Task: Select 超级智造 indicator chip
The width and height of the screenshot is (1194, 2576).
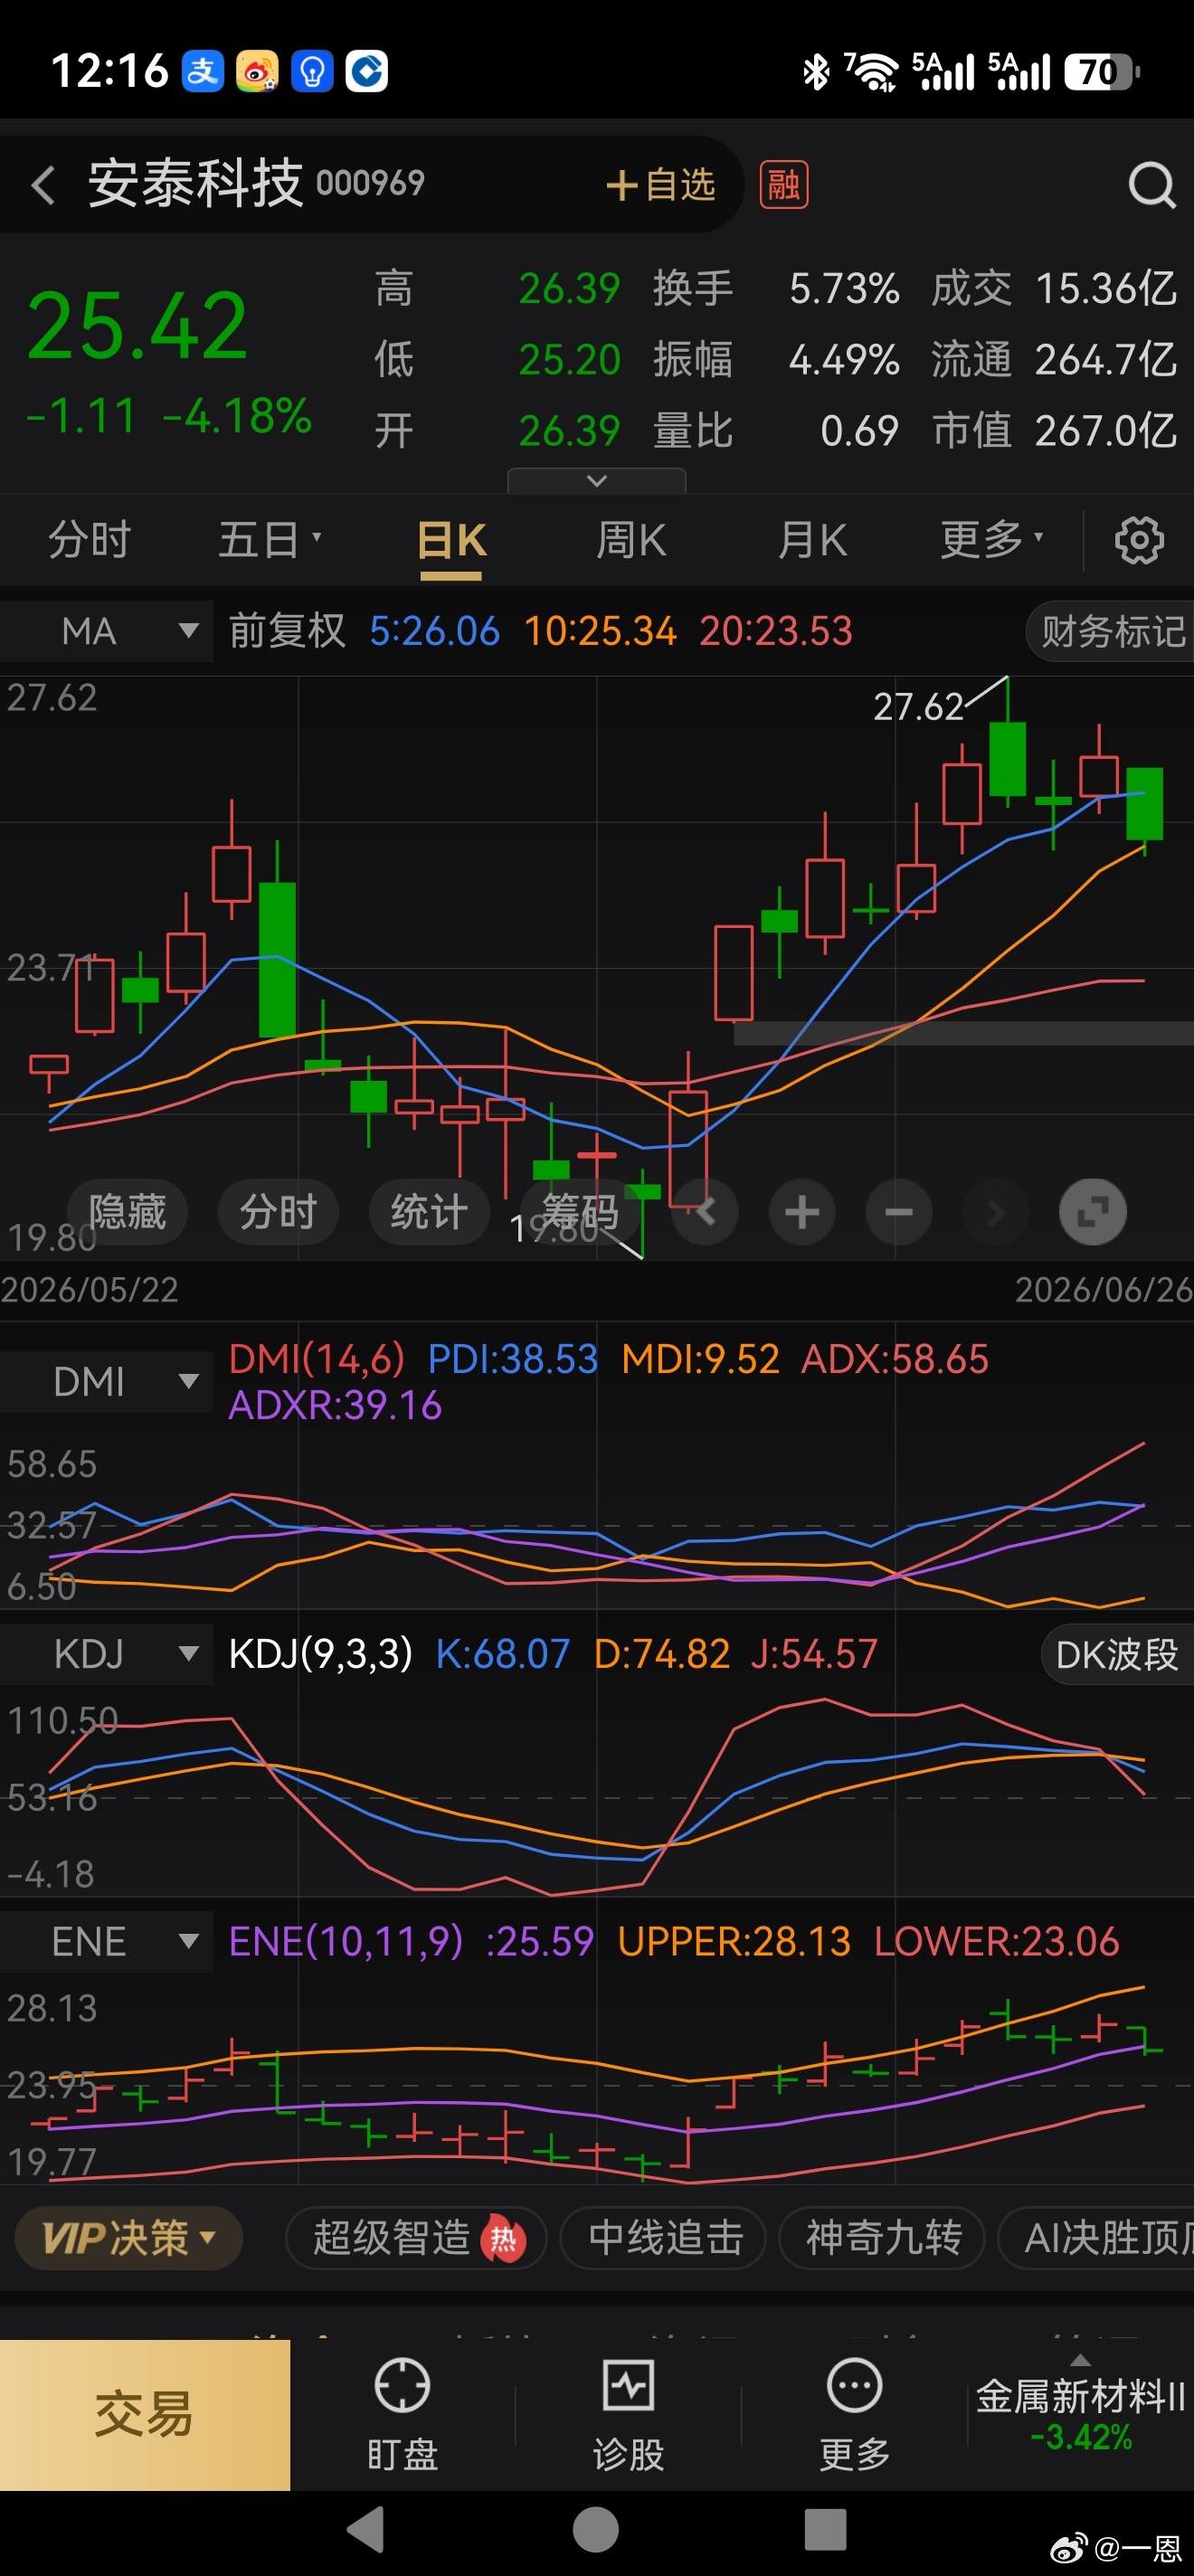Action: (x=416, y=2237)
